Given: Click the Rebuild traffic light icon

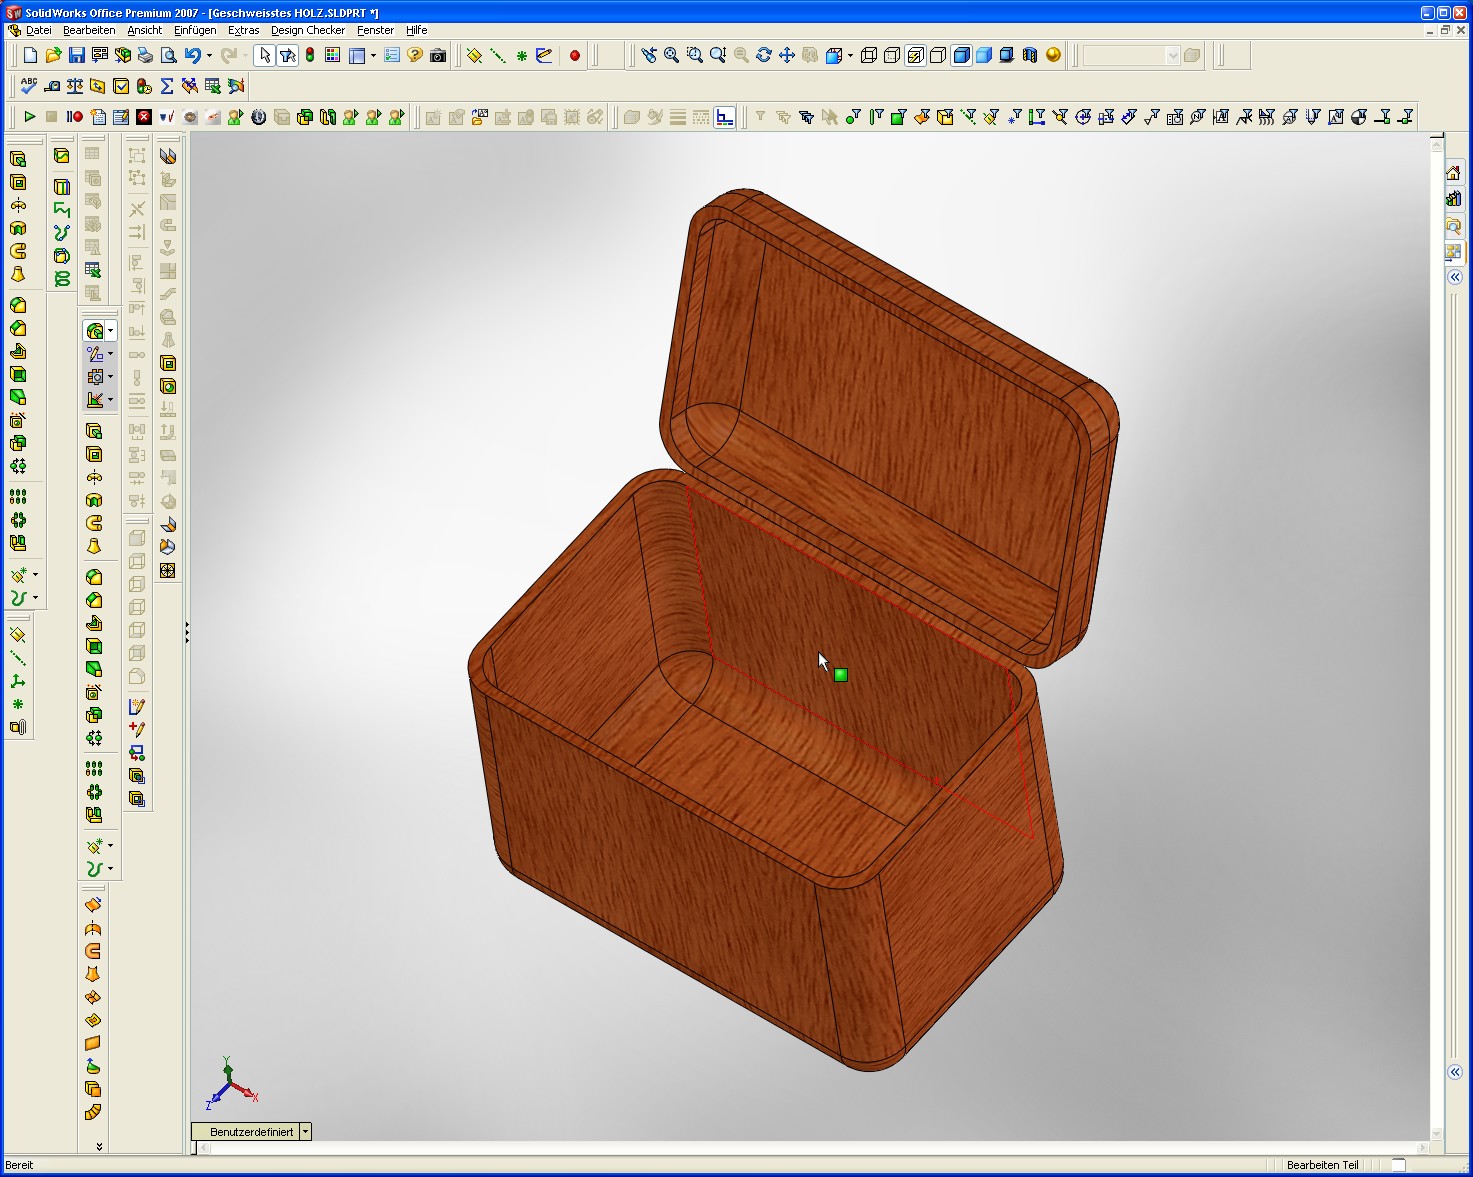Looking at the screenshot, I should point(310,56).
